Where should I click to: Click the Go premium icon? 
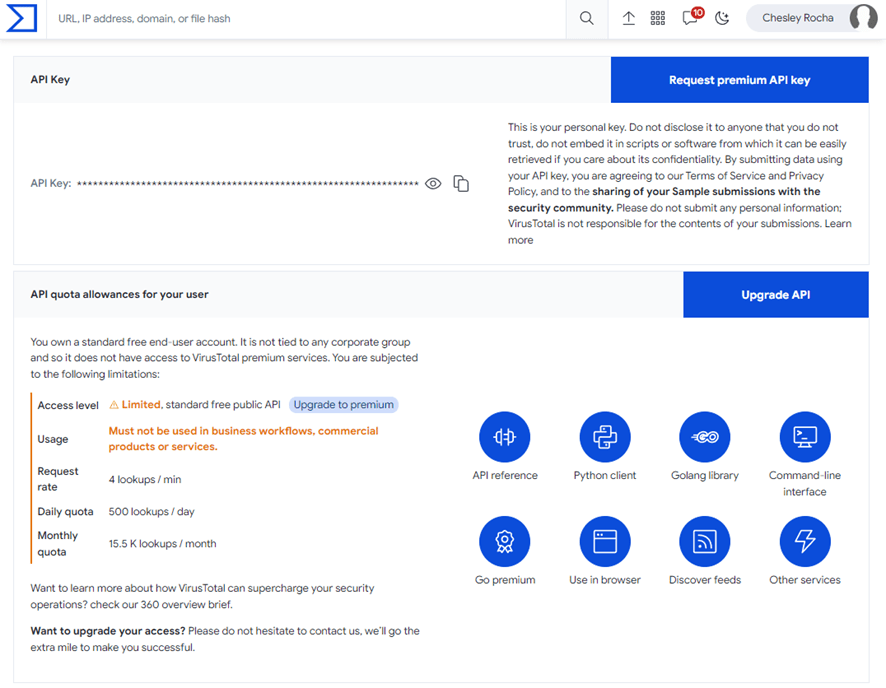[505, 542]
